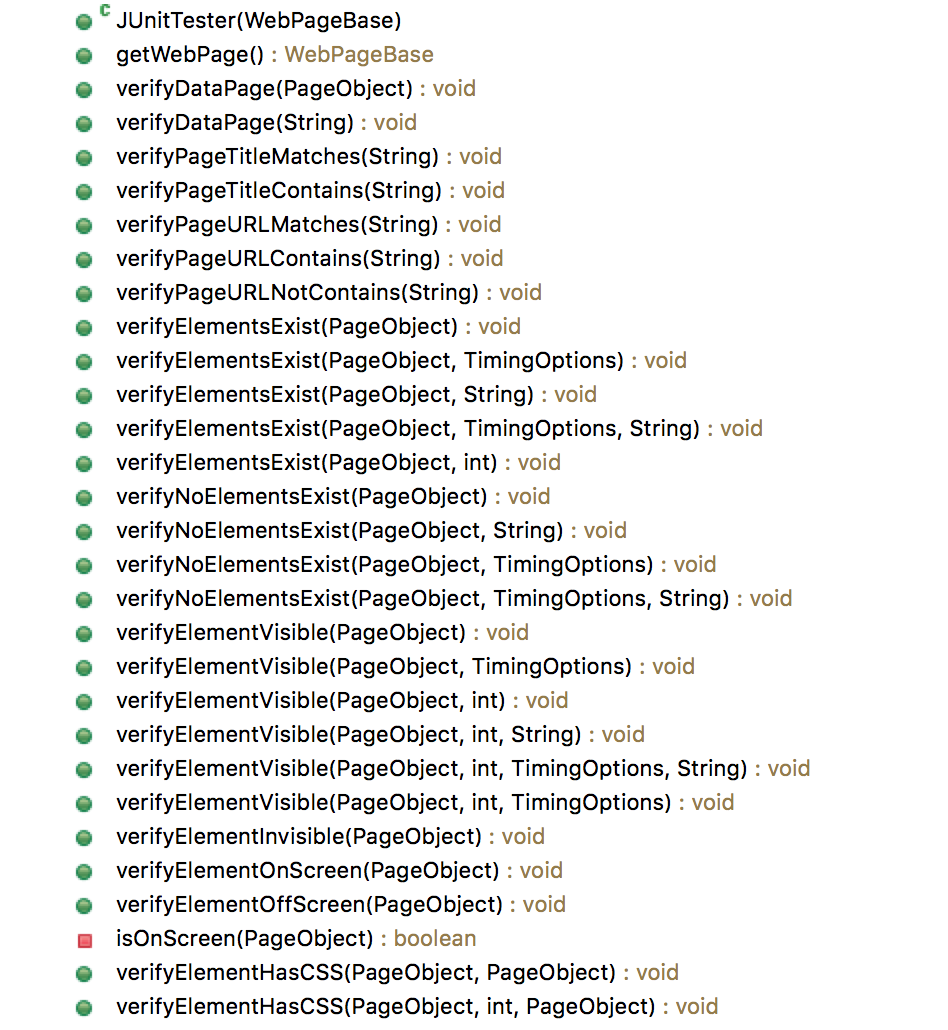The height and width of the screenshot is (1030, 948).
Task: Click the green icon beside verifyElementsExist(PageObject)
Action: coord(84,328)
